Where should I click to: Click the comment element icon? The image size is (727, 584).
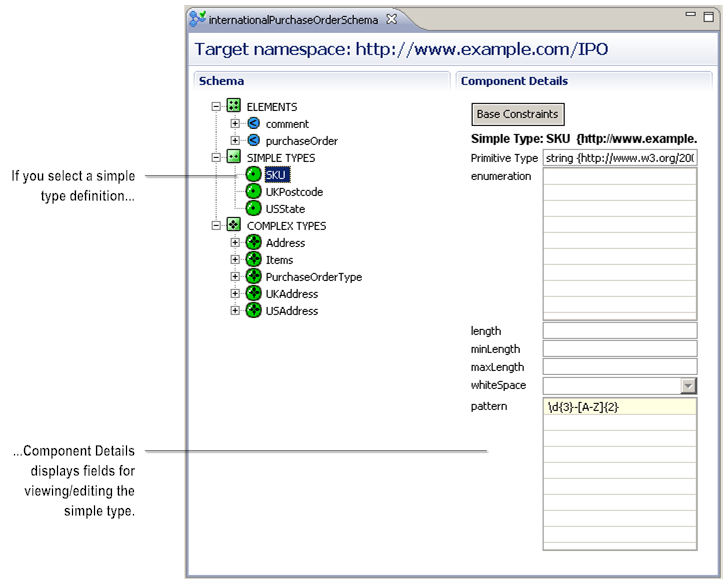253,124
